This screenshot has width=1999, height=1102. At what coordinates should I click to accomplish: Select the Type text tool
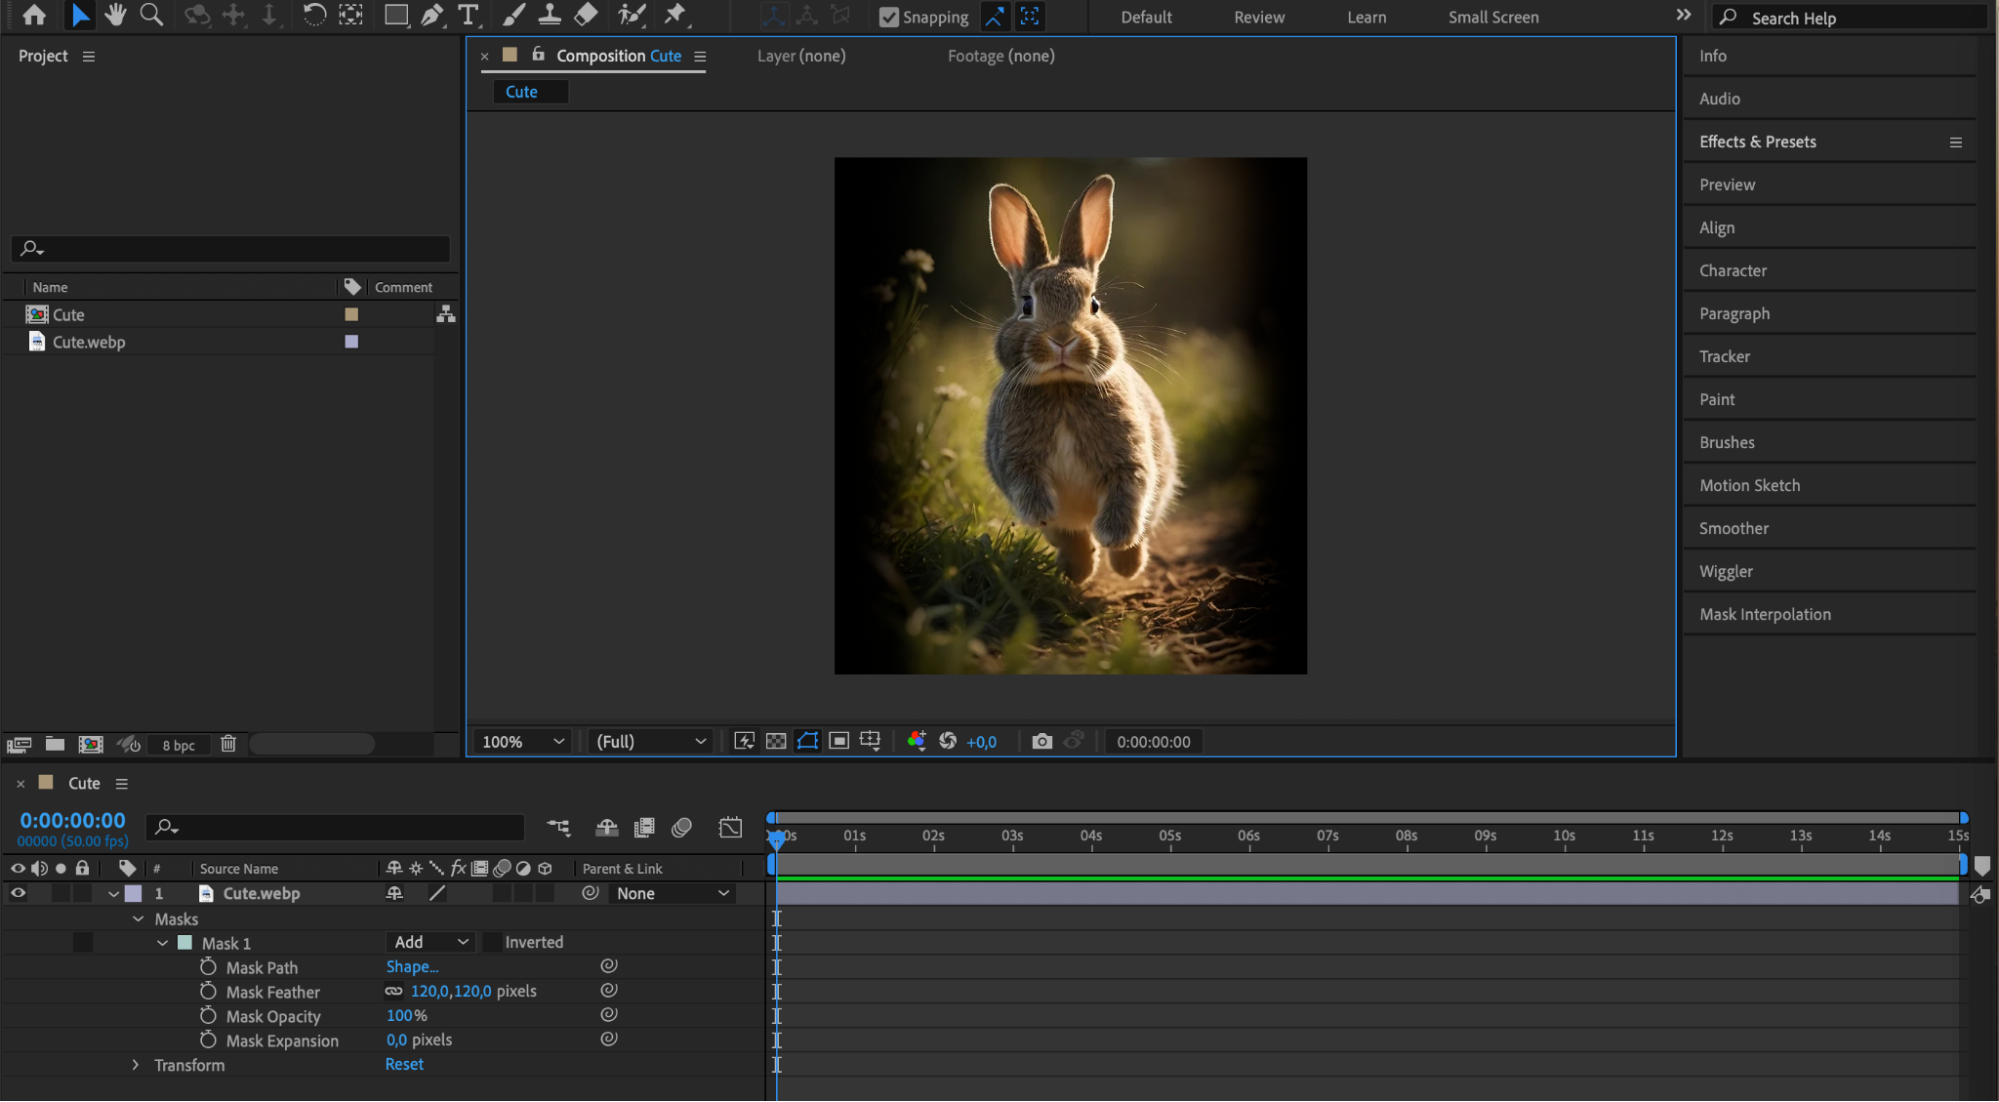tap(467, 15)
